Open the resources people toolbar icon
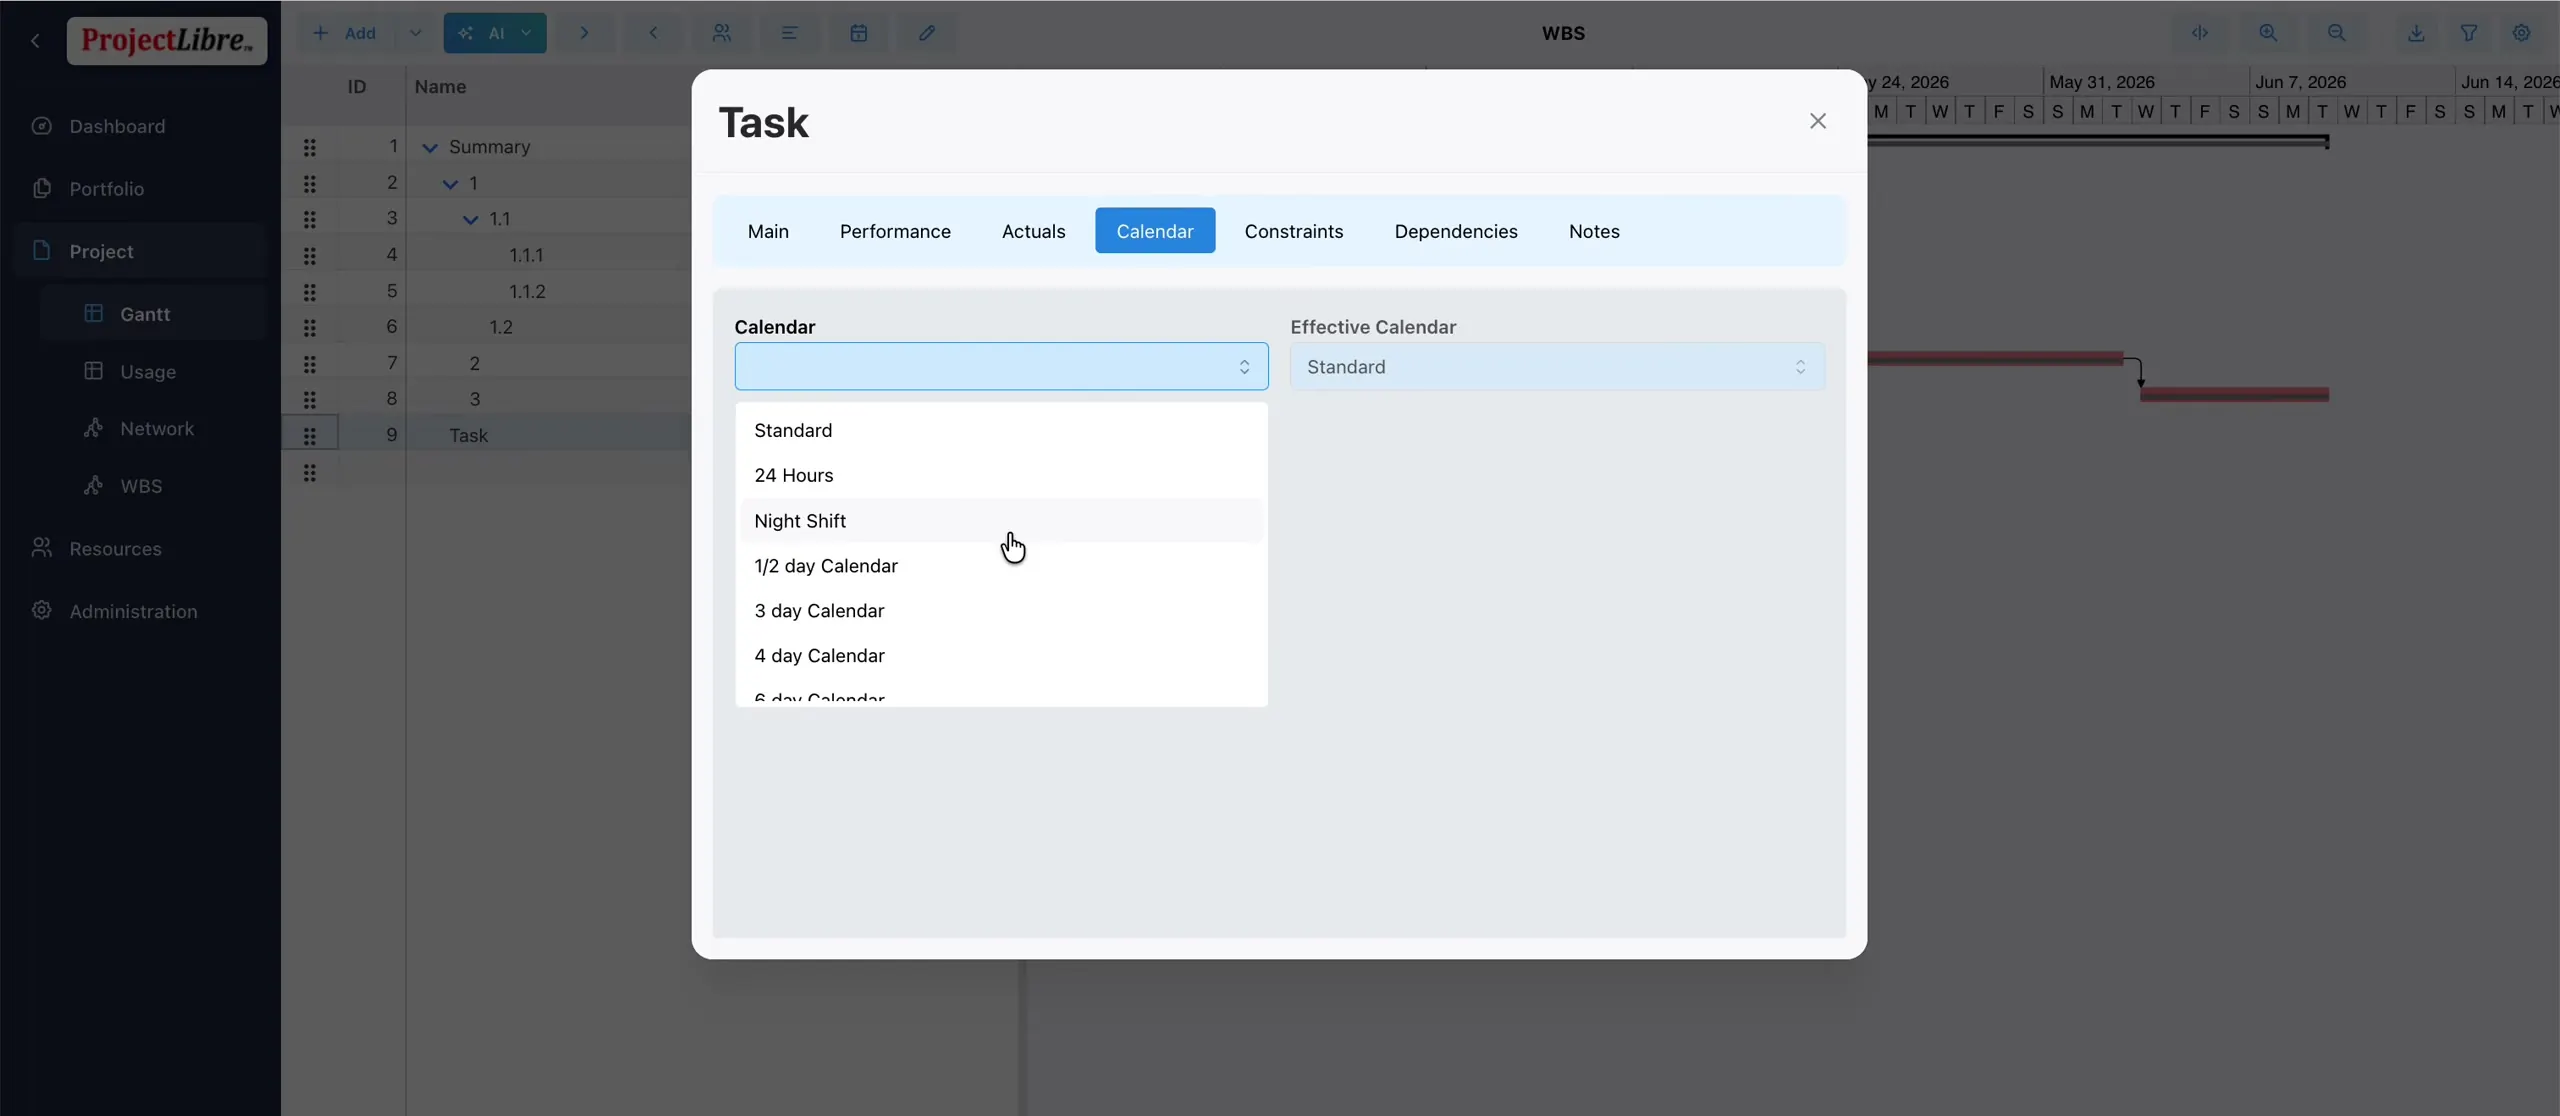Screen dimensions: 2560x1116 [x=721, y=33]
